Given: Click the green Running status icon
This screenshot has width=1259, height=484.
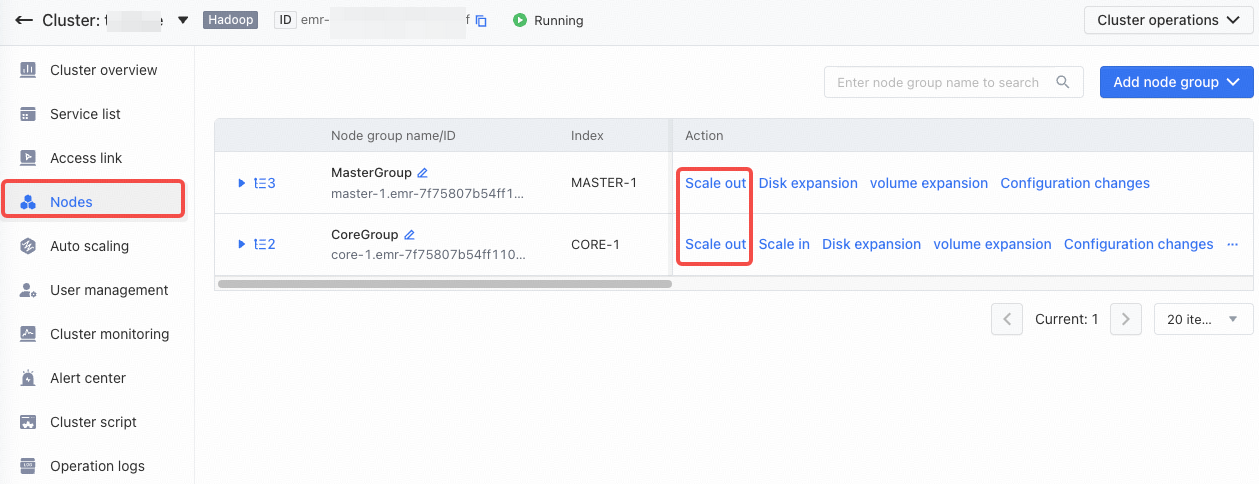Looking at the screenshot, I should [520, 20].
